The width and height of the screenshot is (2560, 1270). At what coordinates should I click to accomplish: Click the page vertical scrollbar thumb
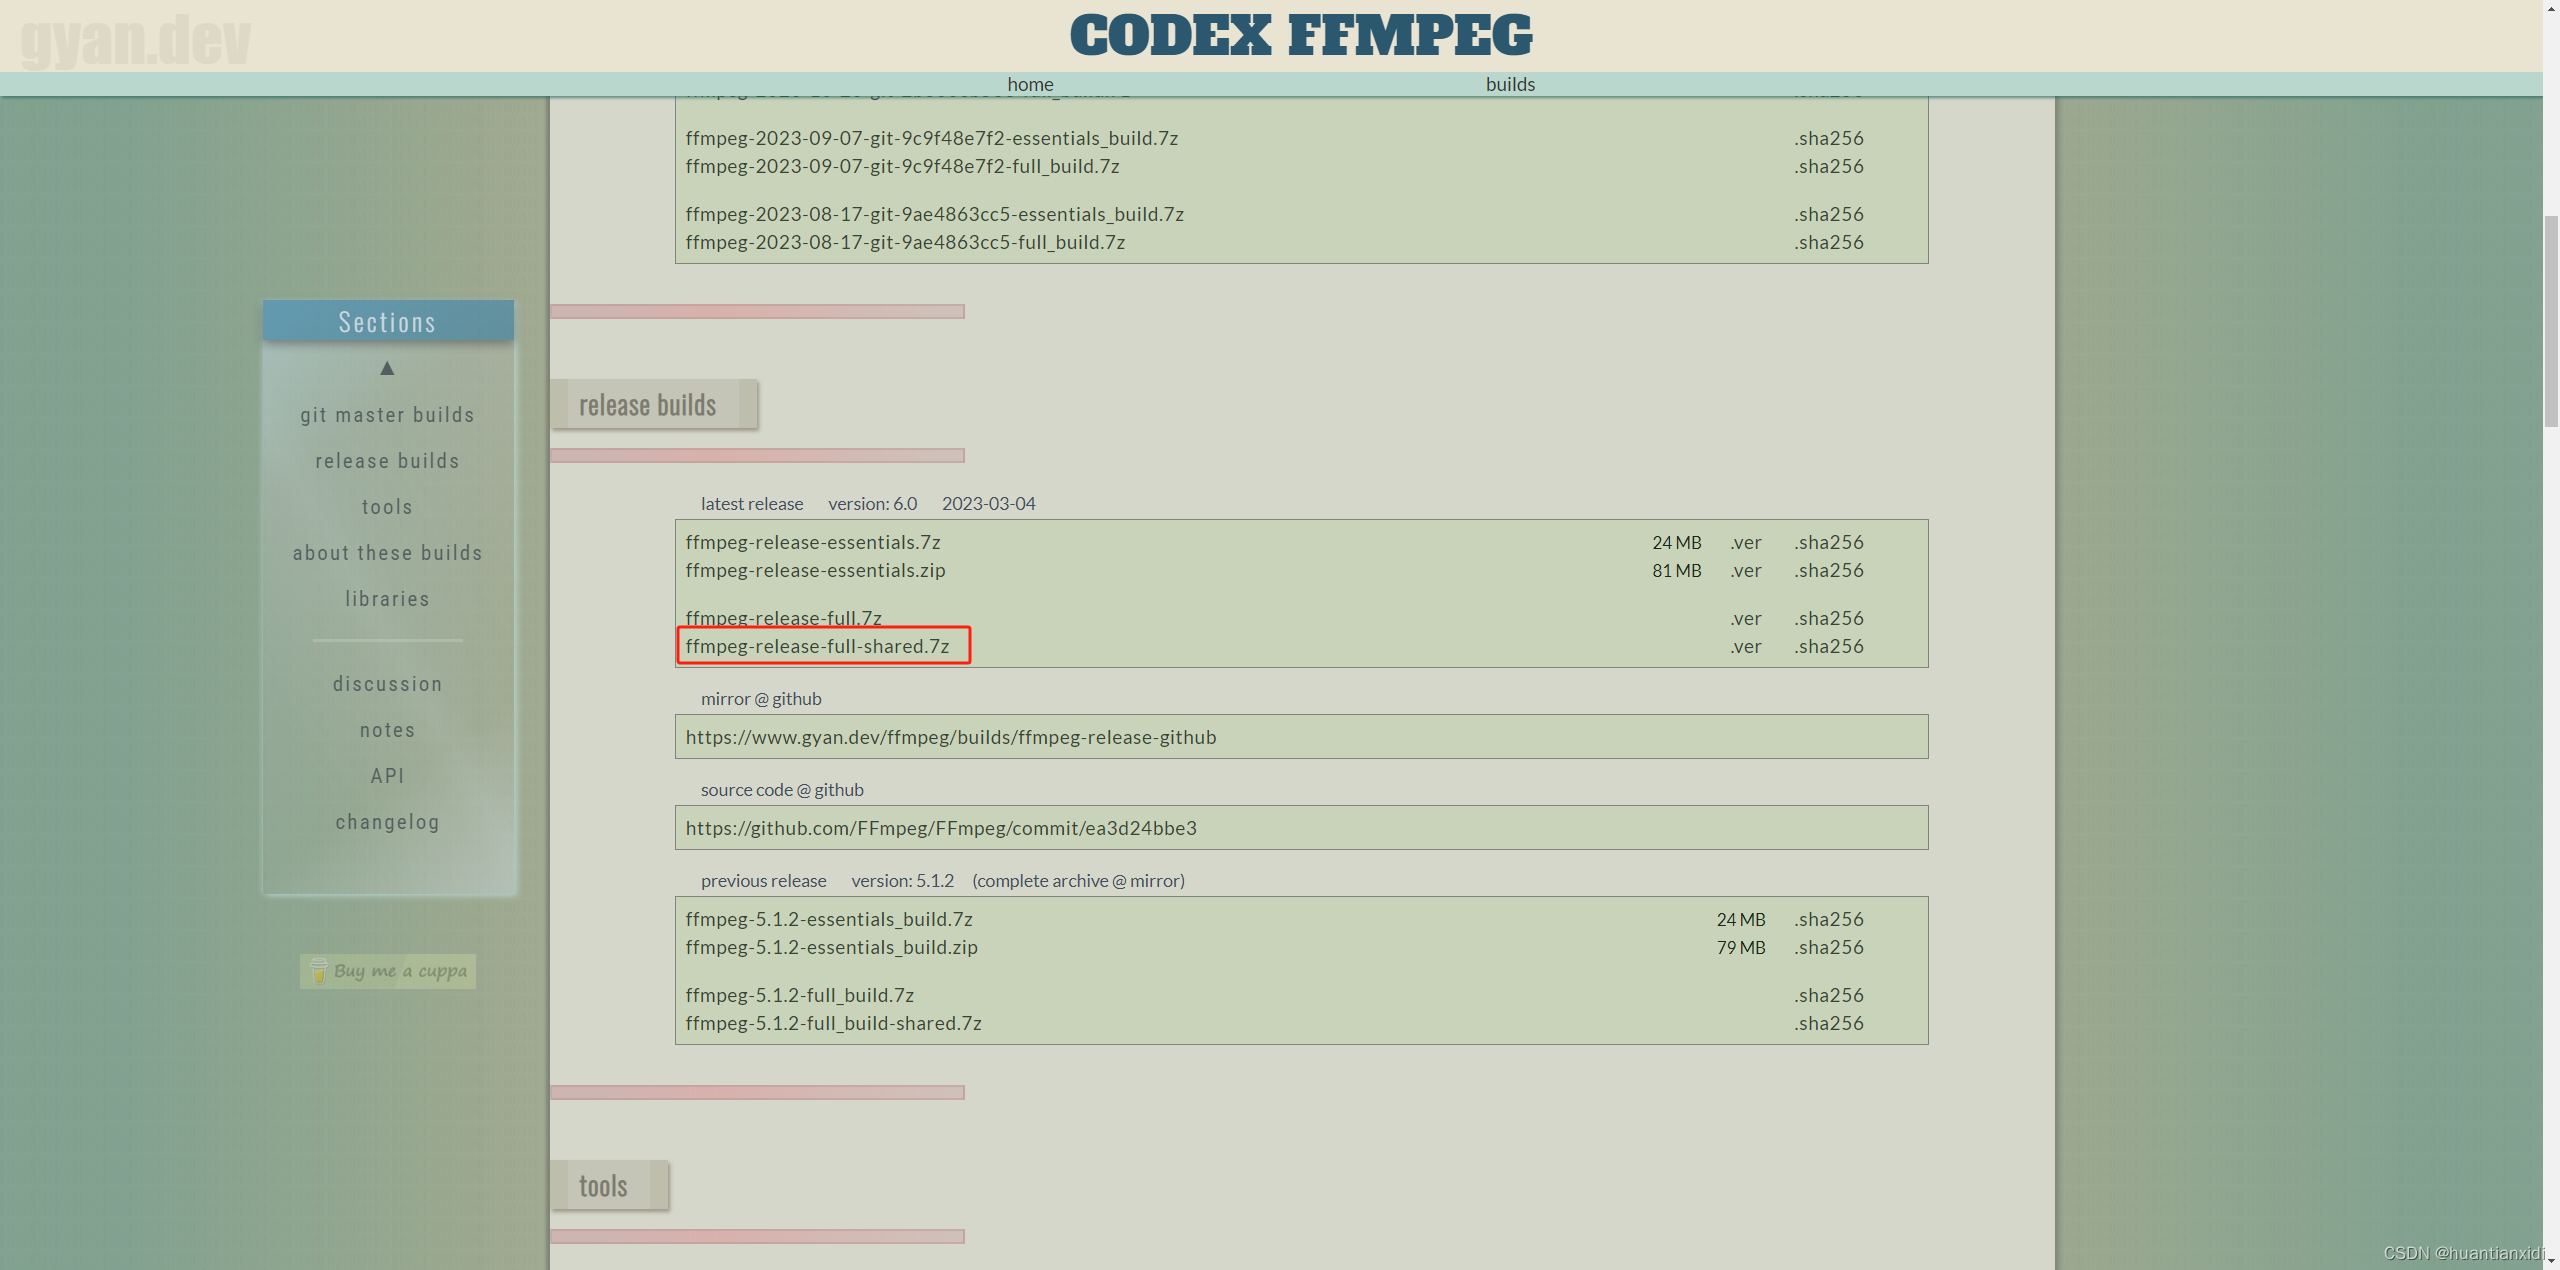(x=2551, y=320)
